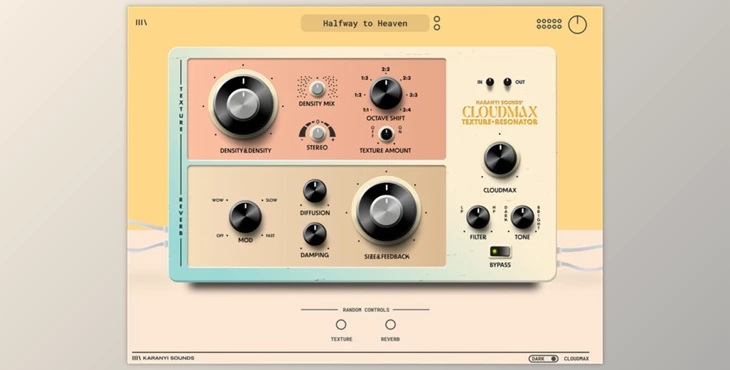Image resolution: width=730 pixels, height=370 pixels.
Task: Click the Cloudmax Texture Resonator title logo
Action: point(500,113)
